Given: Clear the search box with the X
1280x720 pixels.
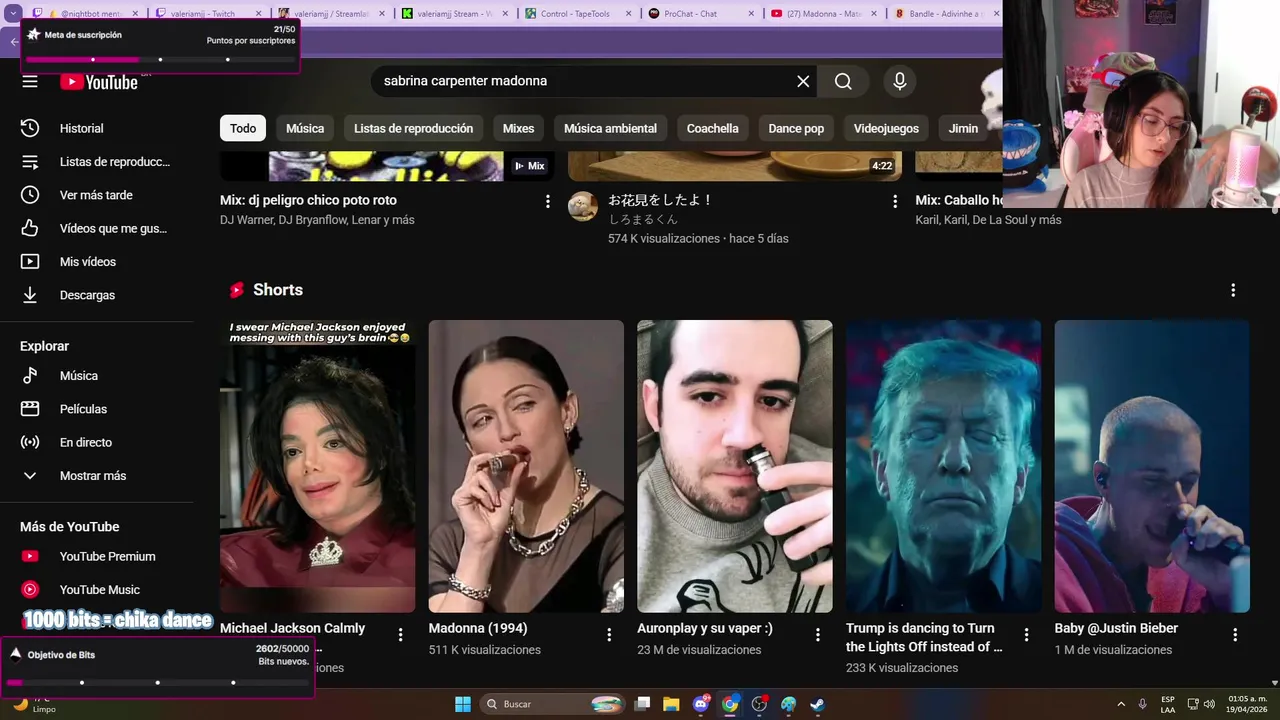Looking at the screenshot, I should (803, 81).
